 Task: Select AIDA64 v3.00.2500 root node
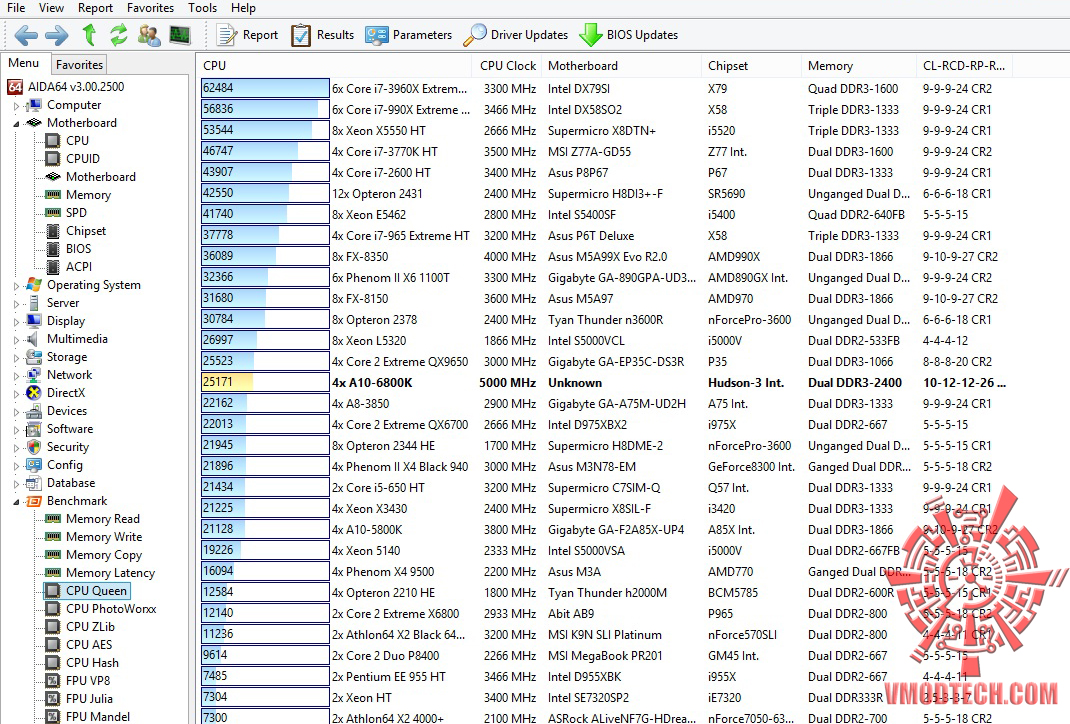(x=76, y=87)
